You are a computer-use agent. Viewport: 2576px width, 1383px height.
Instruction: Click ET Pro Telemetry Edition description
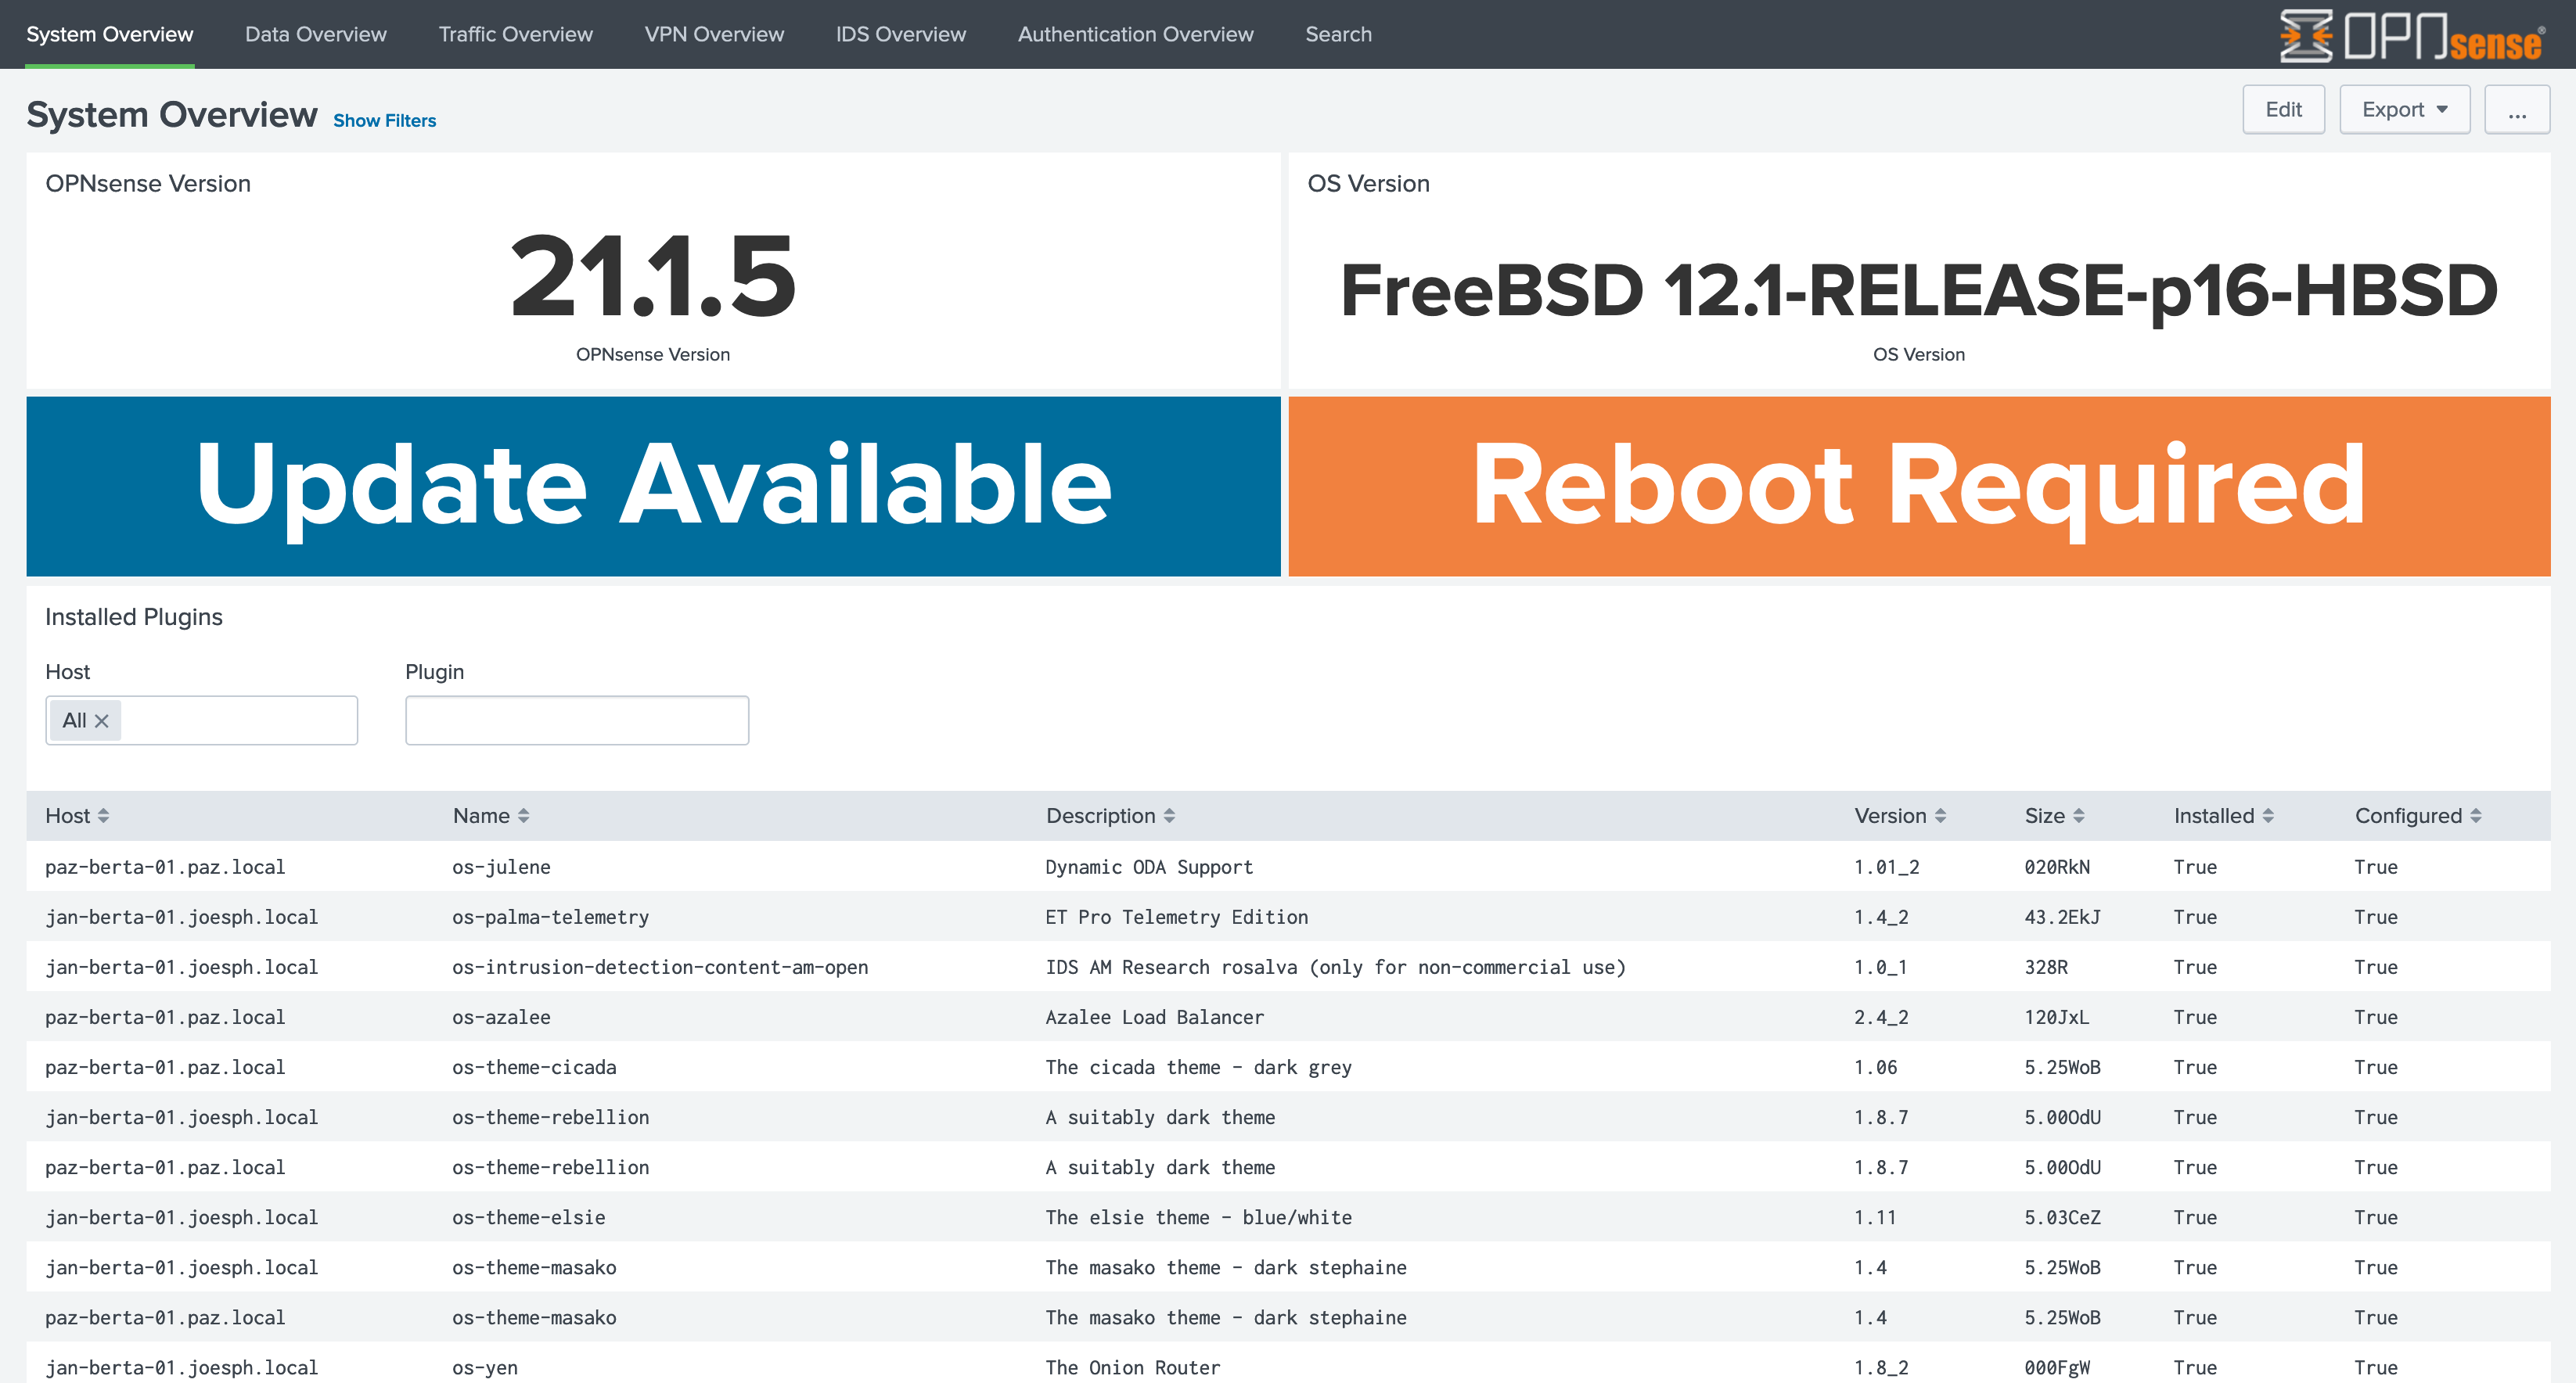(x=1177, y=917)
